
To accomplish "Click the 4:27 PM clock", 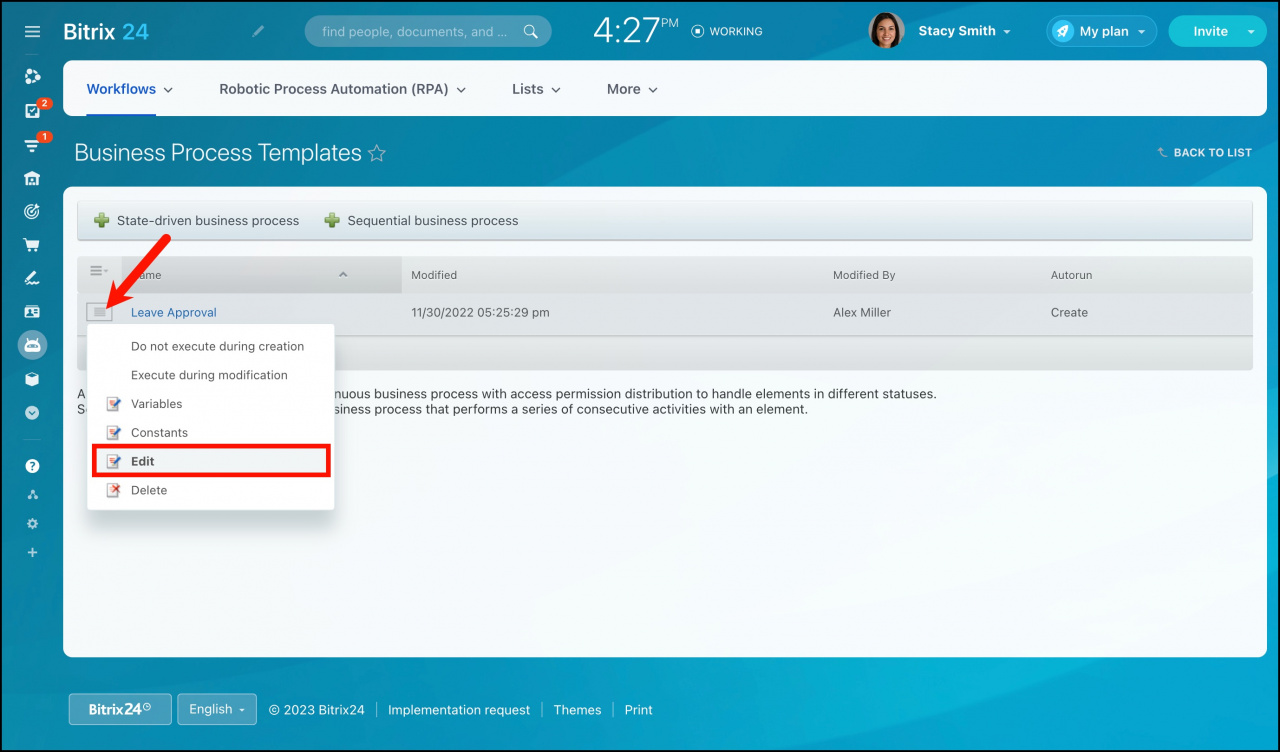I will 635,31.
